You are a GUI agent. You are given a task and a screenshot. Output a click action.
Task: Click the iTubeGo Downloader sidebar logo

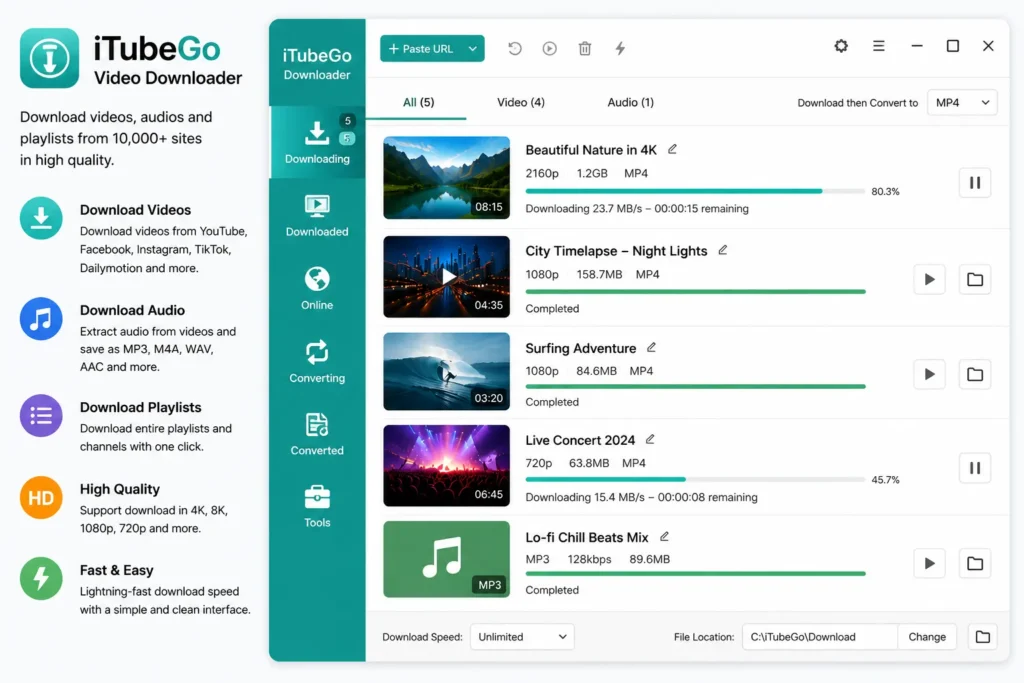(317, 64)
